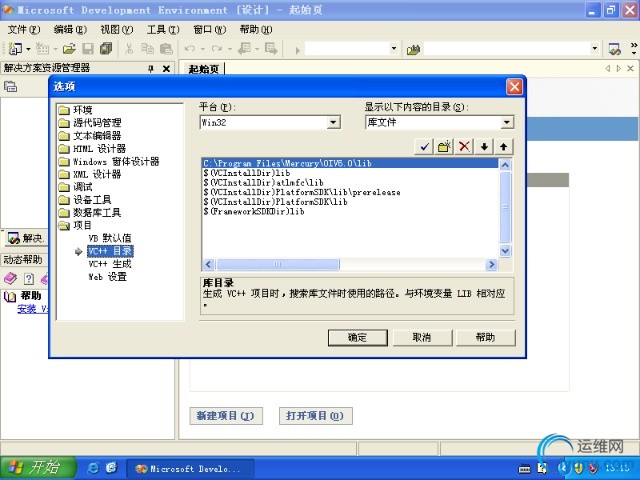Image resolution: width=640 pixels, height=480 pixels.
Task: Click the toolbar window icon at far right
Action: coord(614,49)
